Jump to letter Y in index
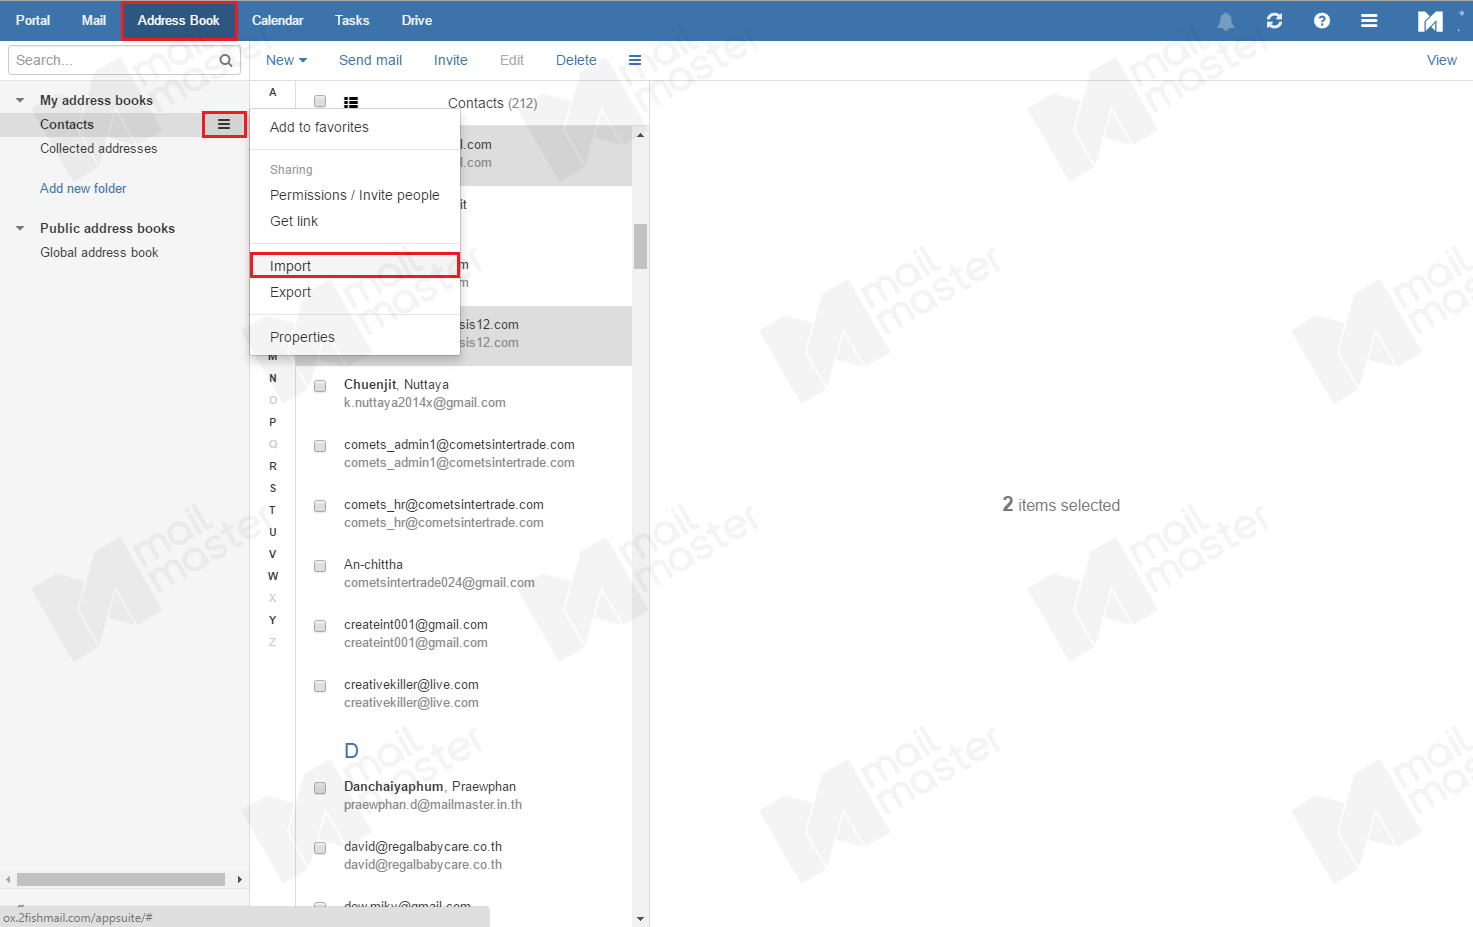1473x927 pixels. coord(273,620)
